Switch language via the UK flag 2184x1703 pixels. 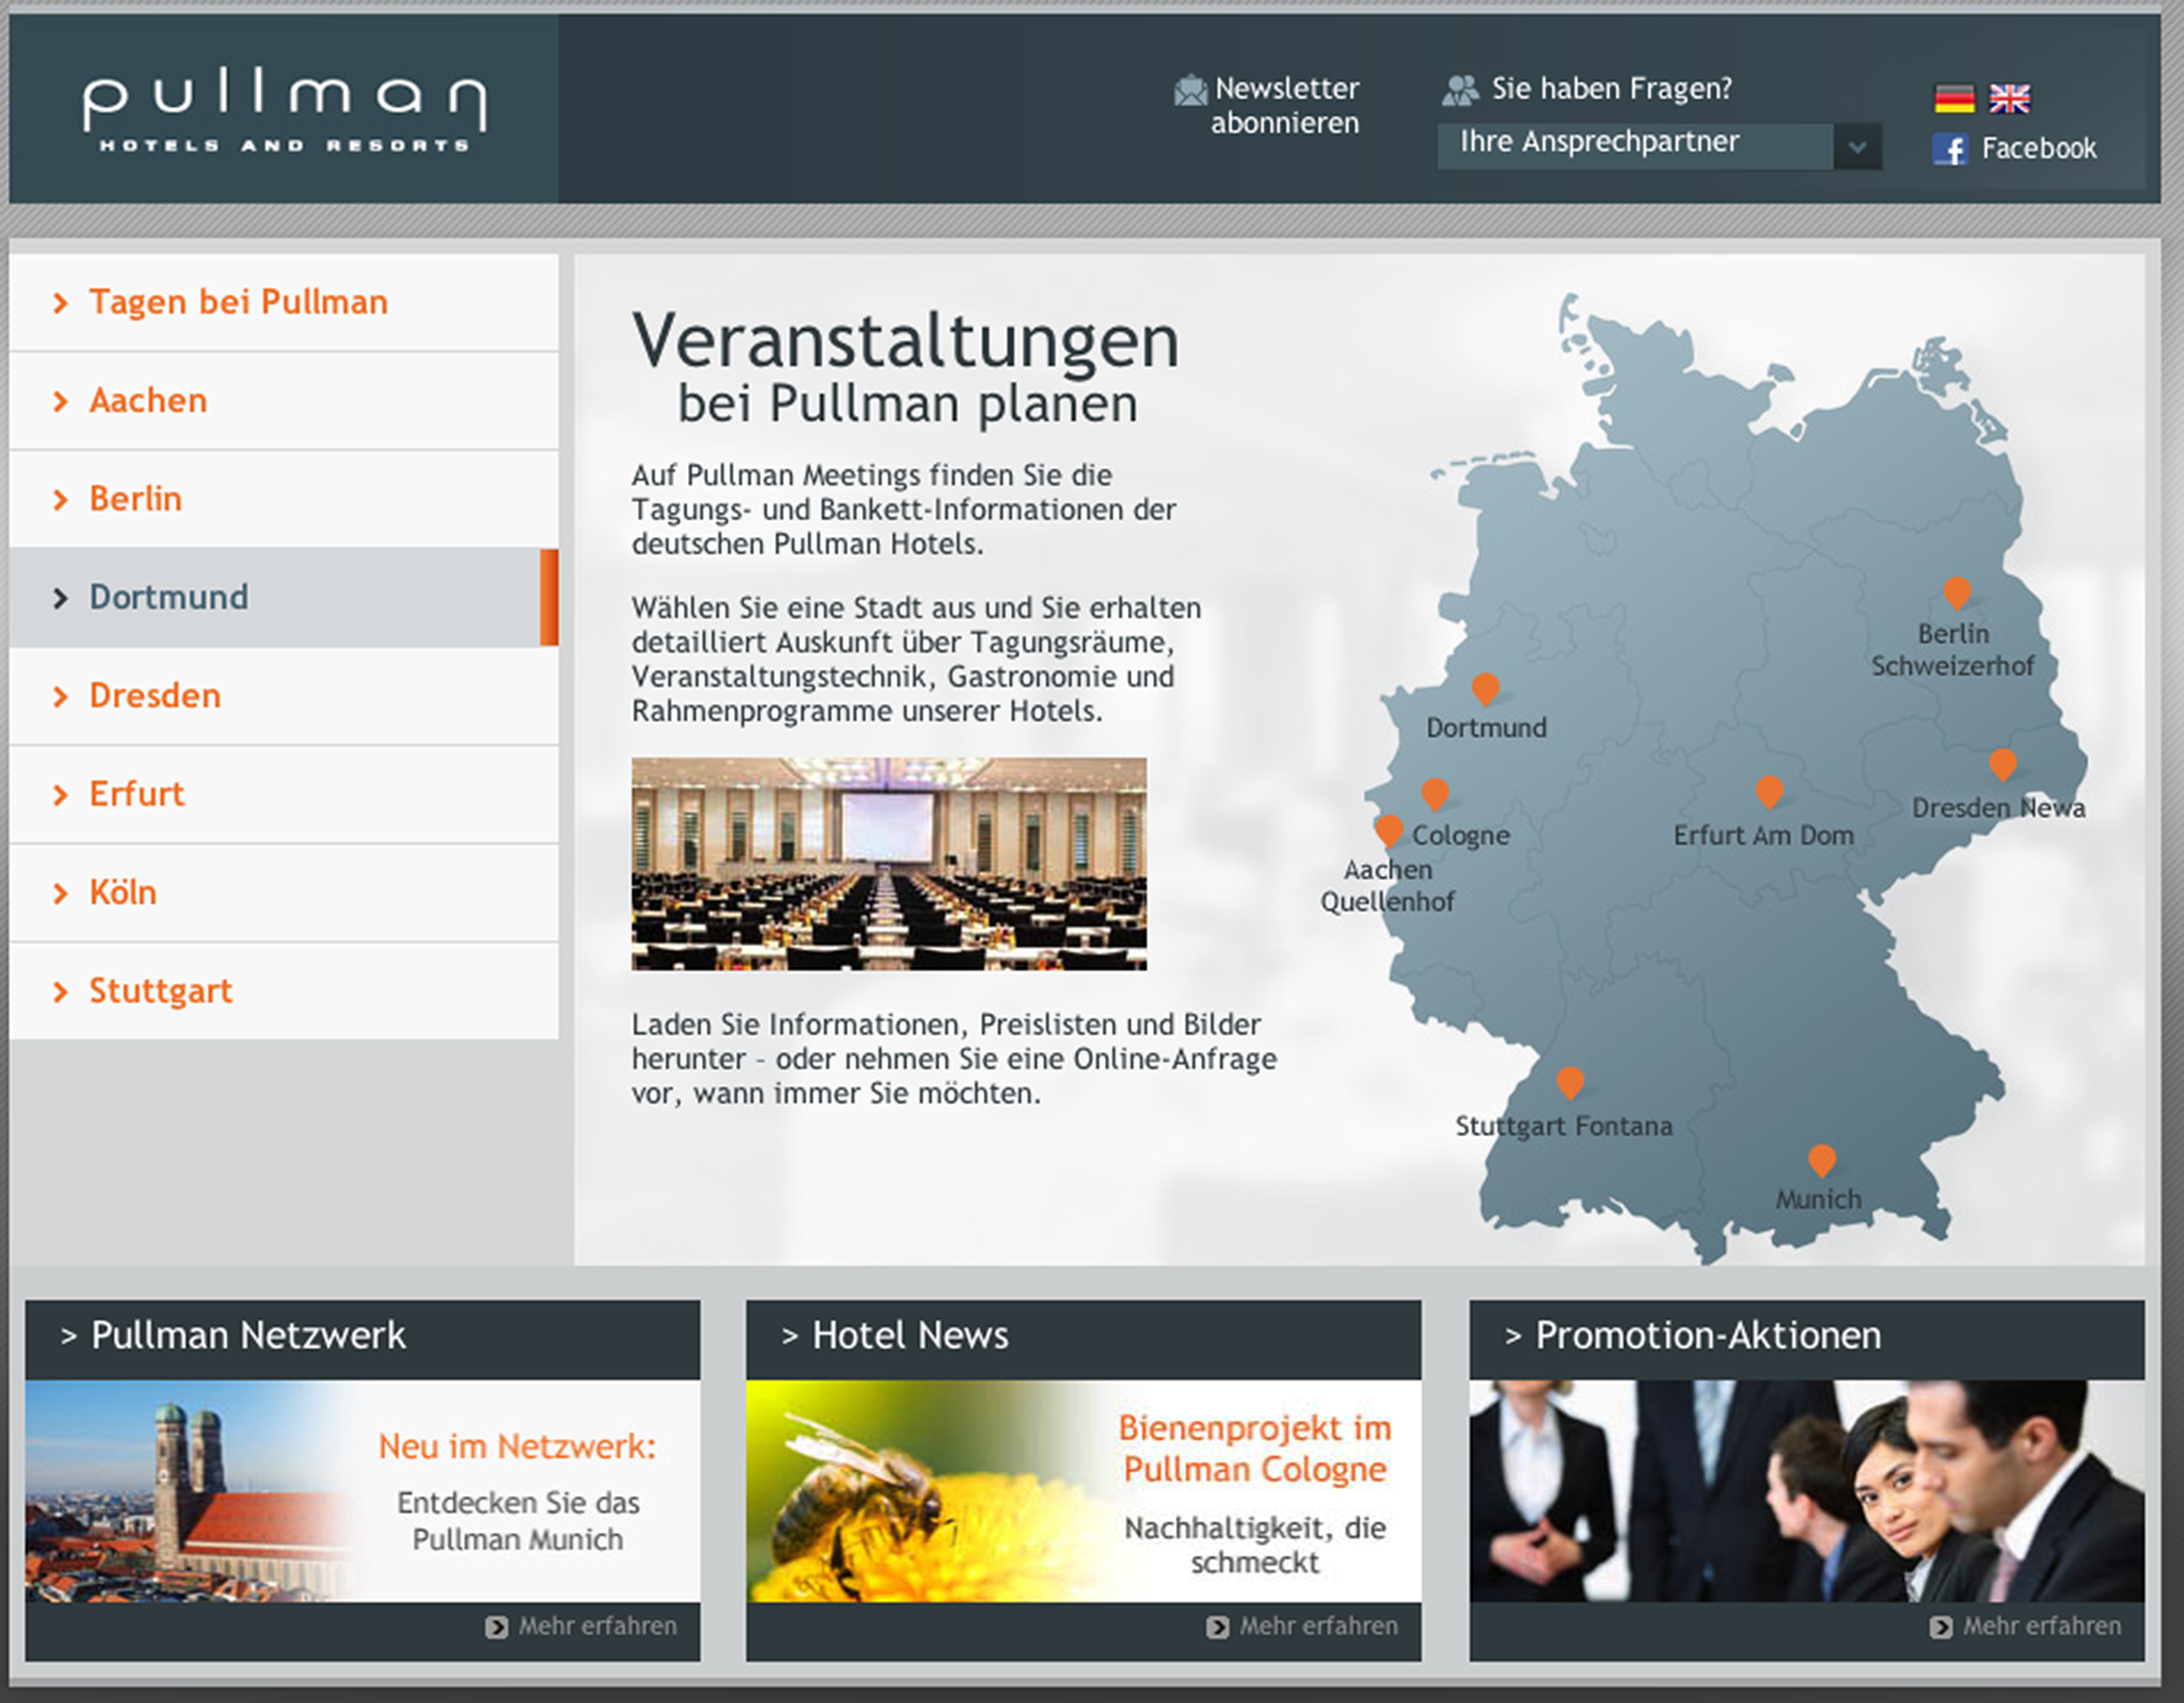point(2009,98)
